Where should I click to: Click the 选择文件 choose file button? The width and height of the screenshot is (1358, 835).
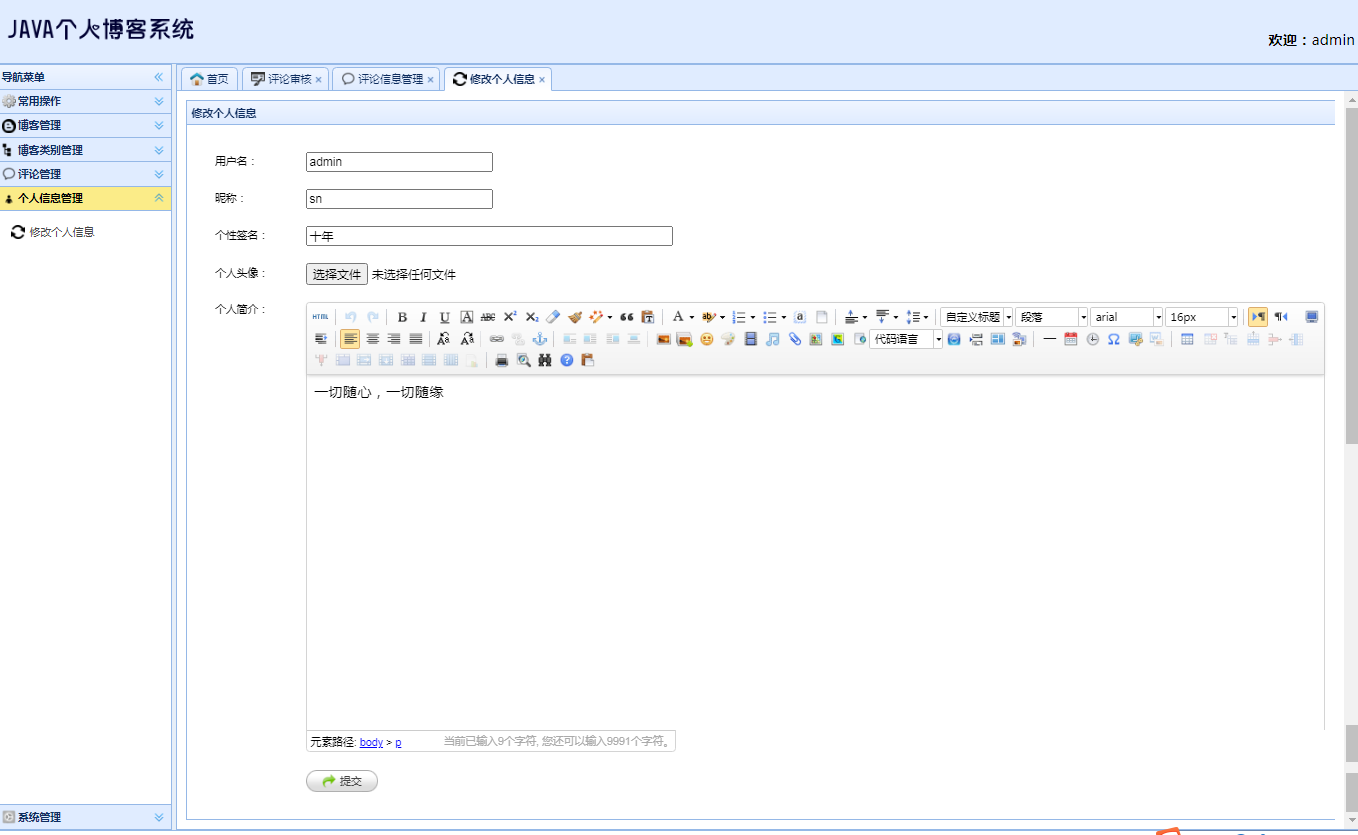(337, 274)
